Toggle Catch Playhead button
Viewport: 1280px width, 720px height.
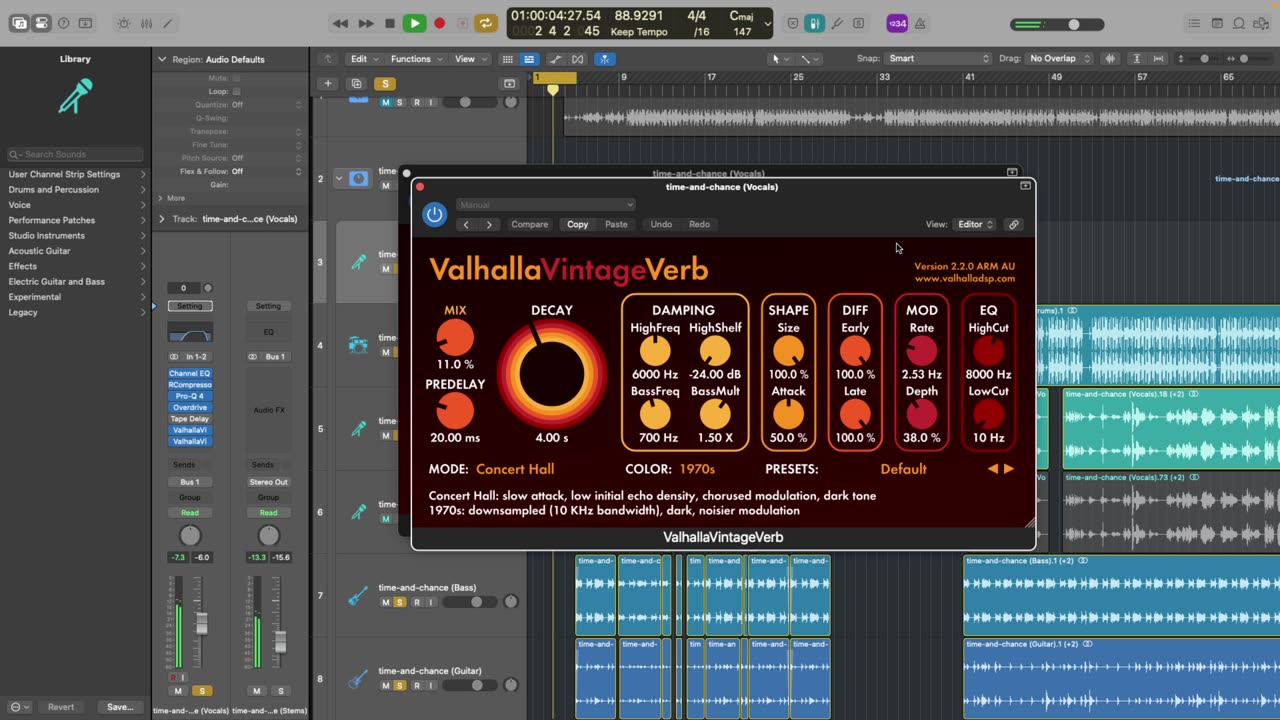pyautogui.click(x=604, y=59)
